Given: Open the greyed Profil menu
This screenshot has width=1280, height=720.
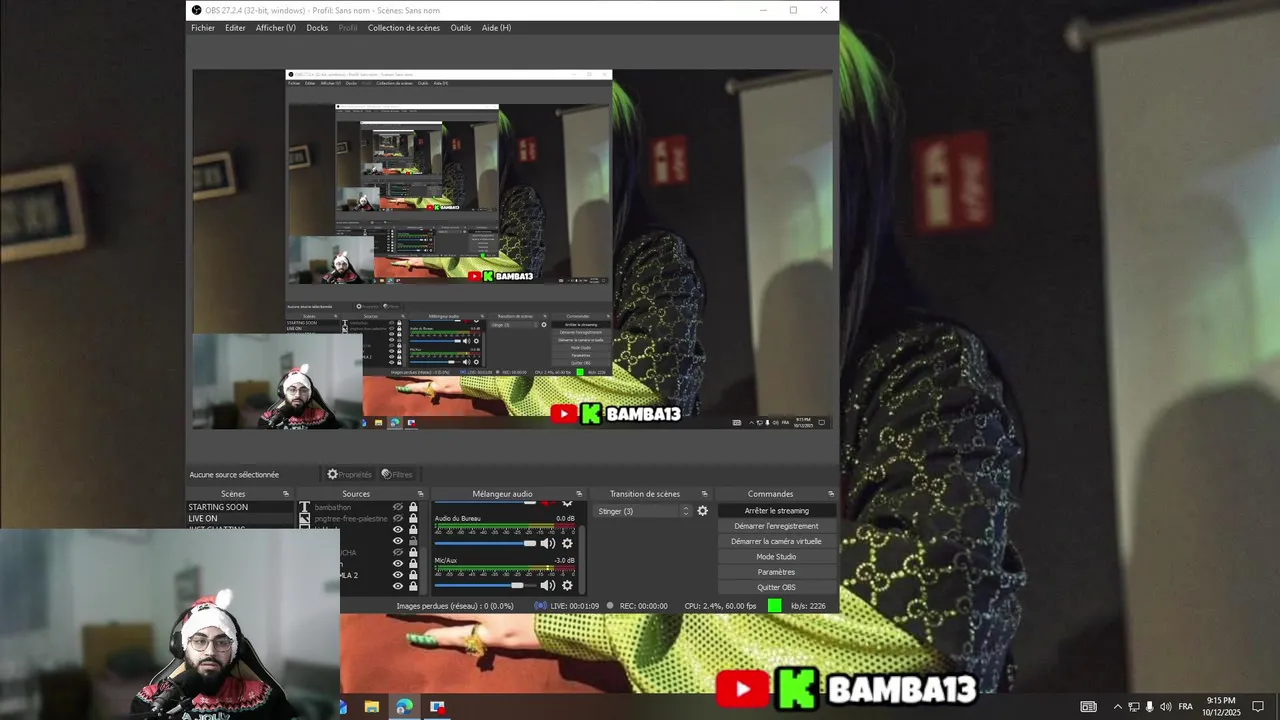Looking at the screenshot, I should pos(348,28).
